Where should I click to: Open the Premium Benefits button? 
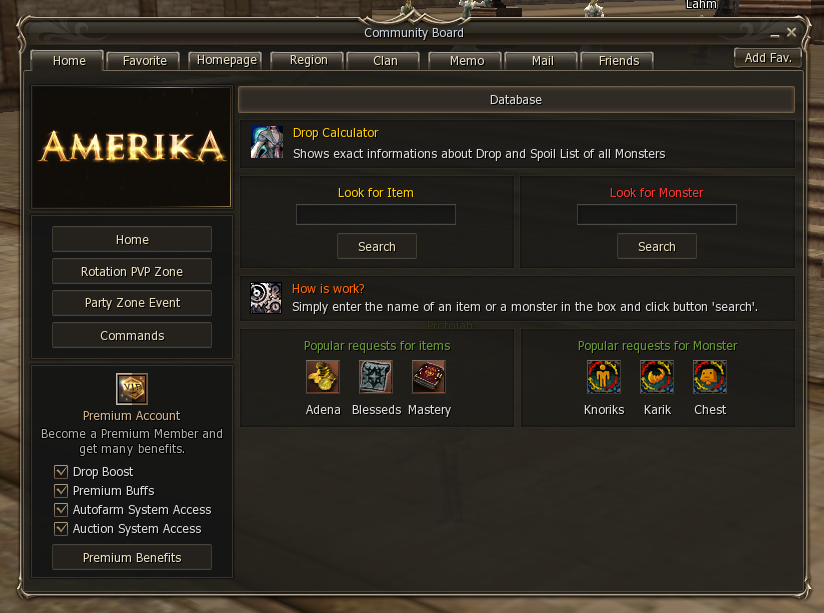(132, 557)
